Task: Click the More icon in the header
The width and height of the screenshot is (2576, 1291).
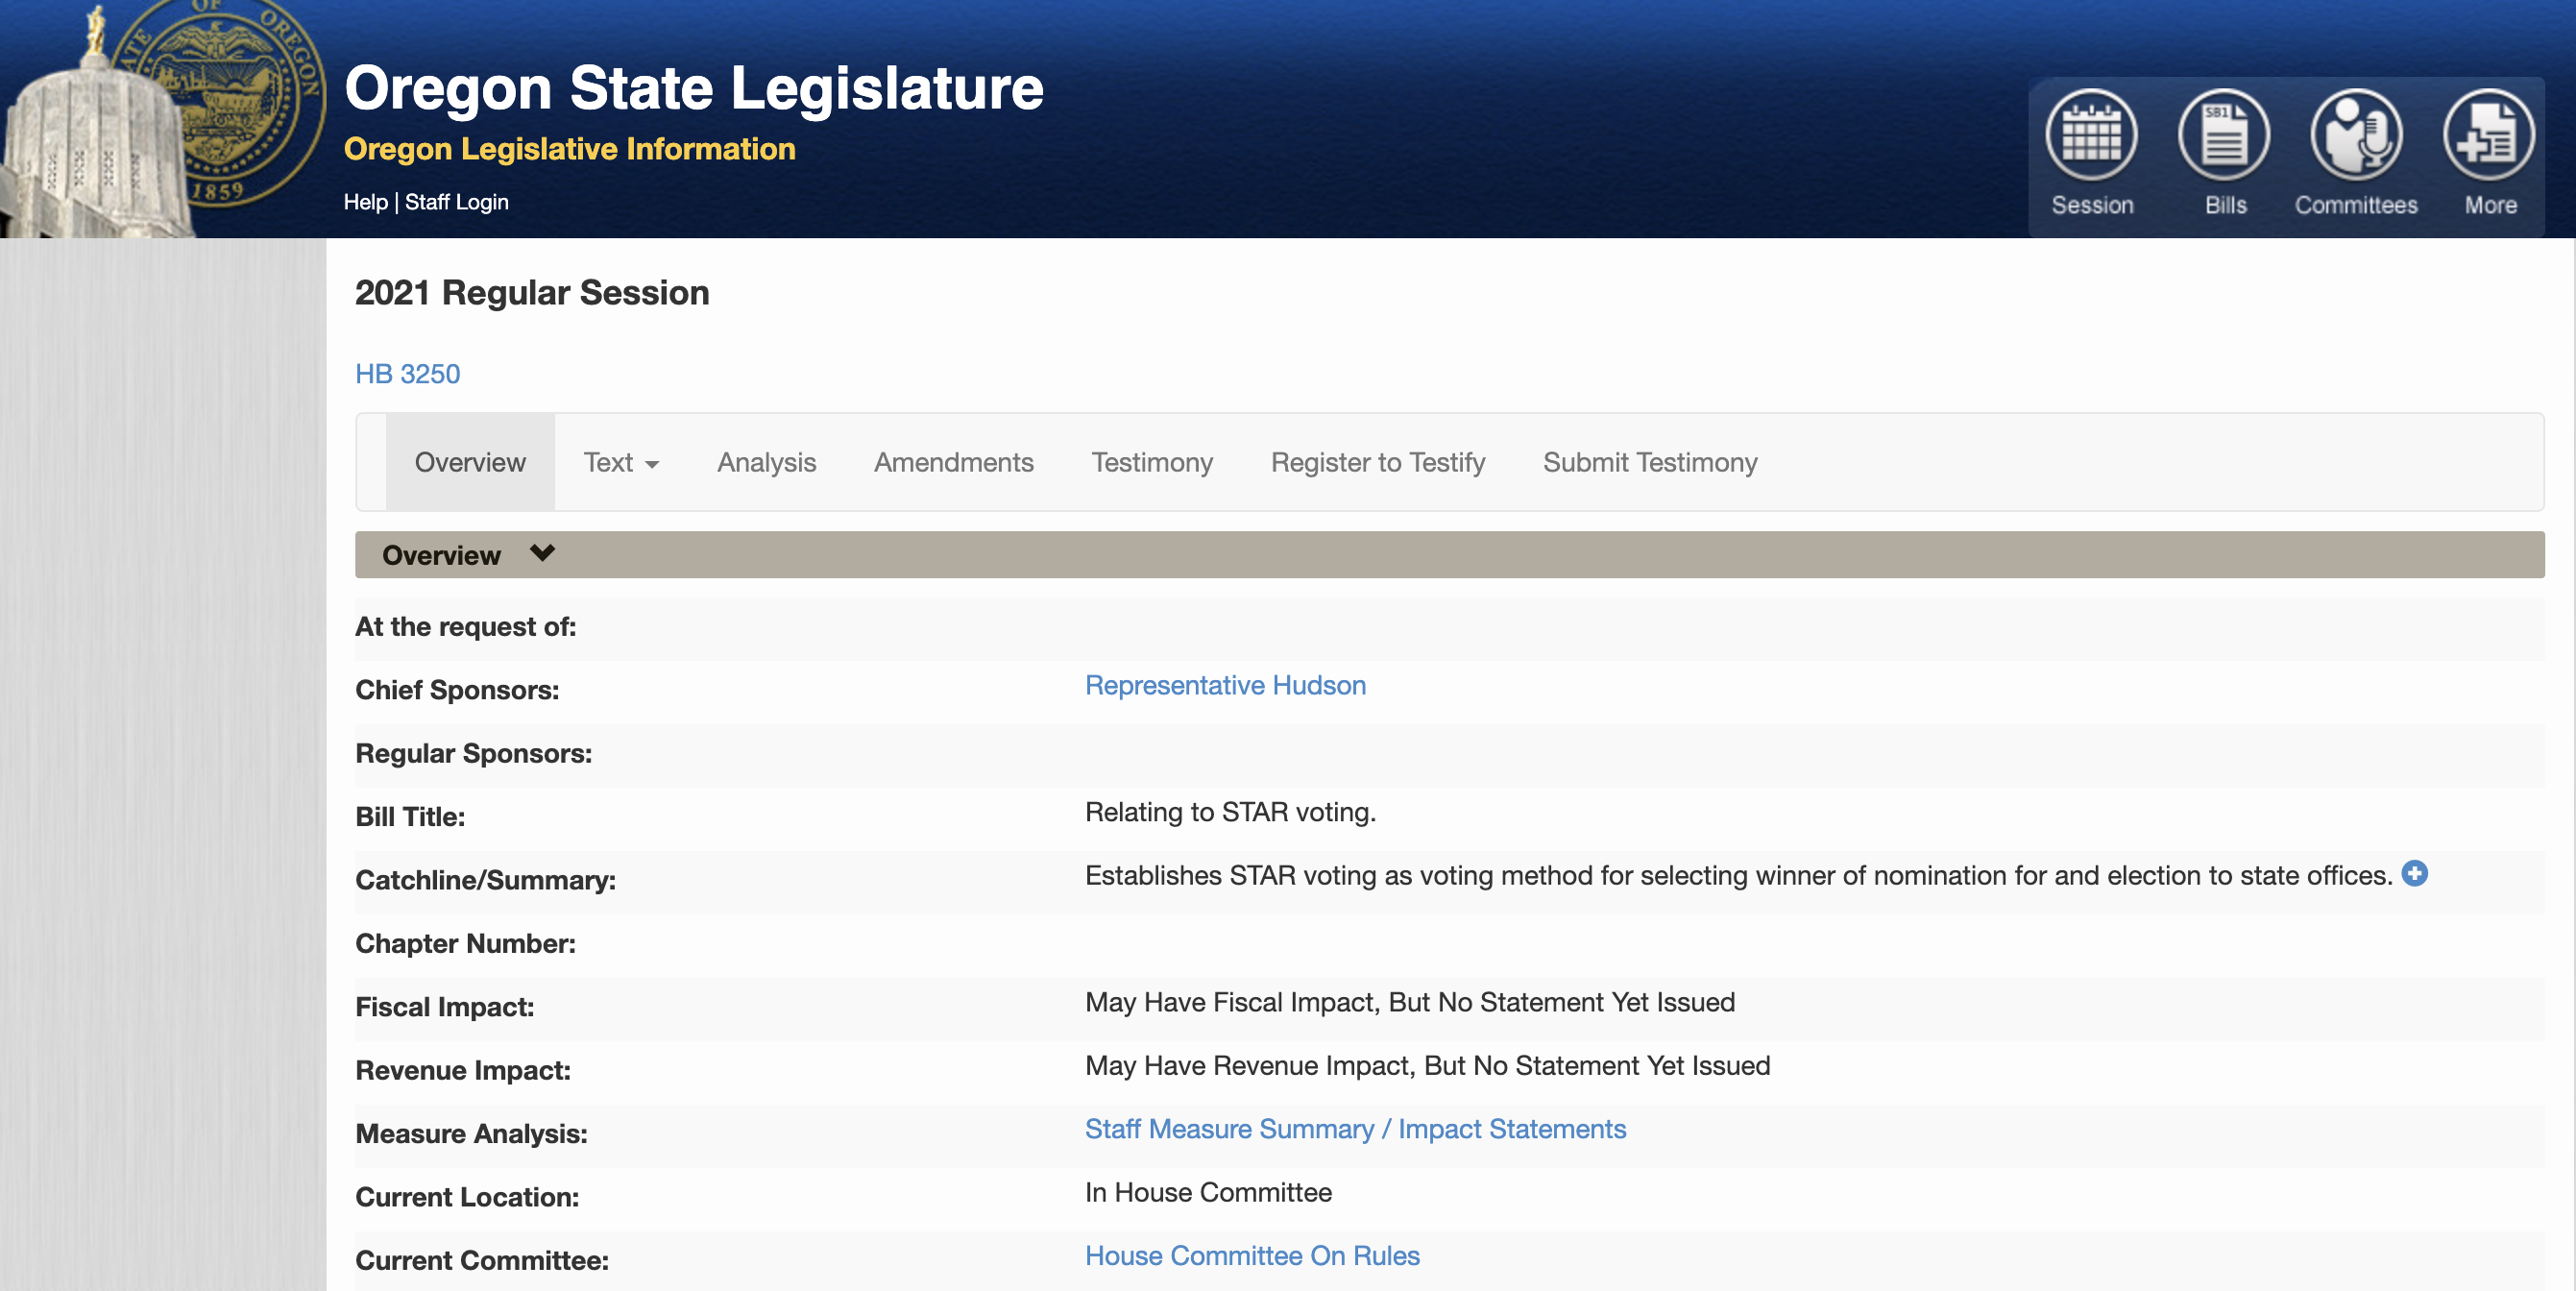Action: click(x=2488, y=136)
